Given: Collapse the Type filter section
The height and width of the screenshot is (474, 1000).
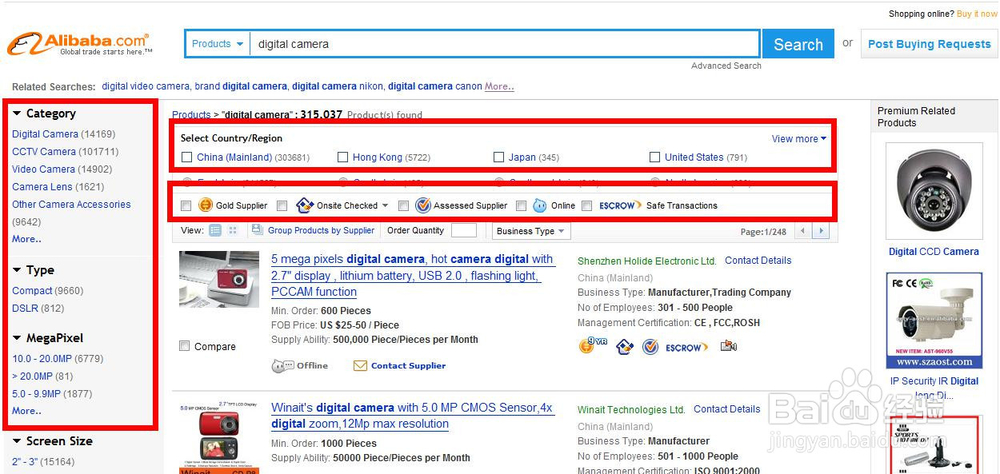Looking at the screenshot, I should tap(17, 270).
